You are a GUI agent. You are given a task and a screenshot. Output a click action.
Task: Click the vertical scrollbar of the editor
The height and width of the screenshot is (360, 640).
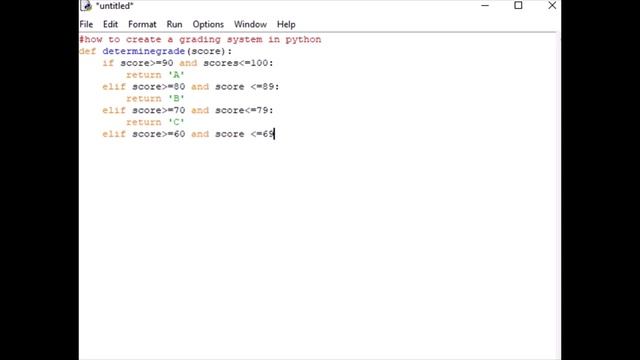558,196
